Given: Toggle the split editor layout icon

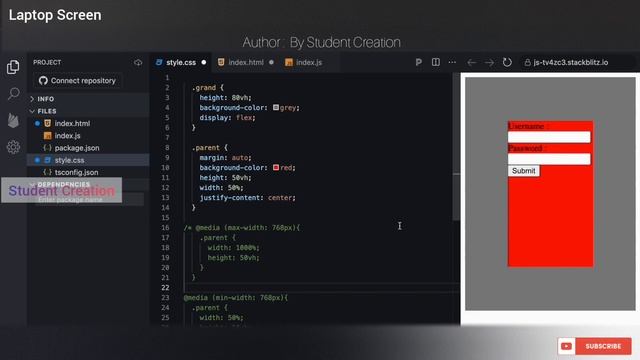Looking at the screenshot, I should coord(436,62).
